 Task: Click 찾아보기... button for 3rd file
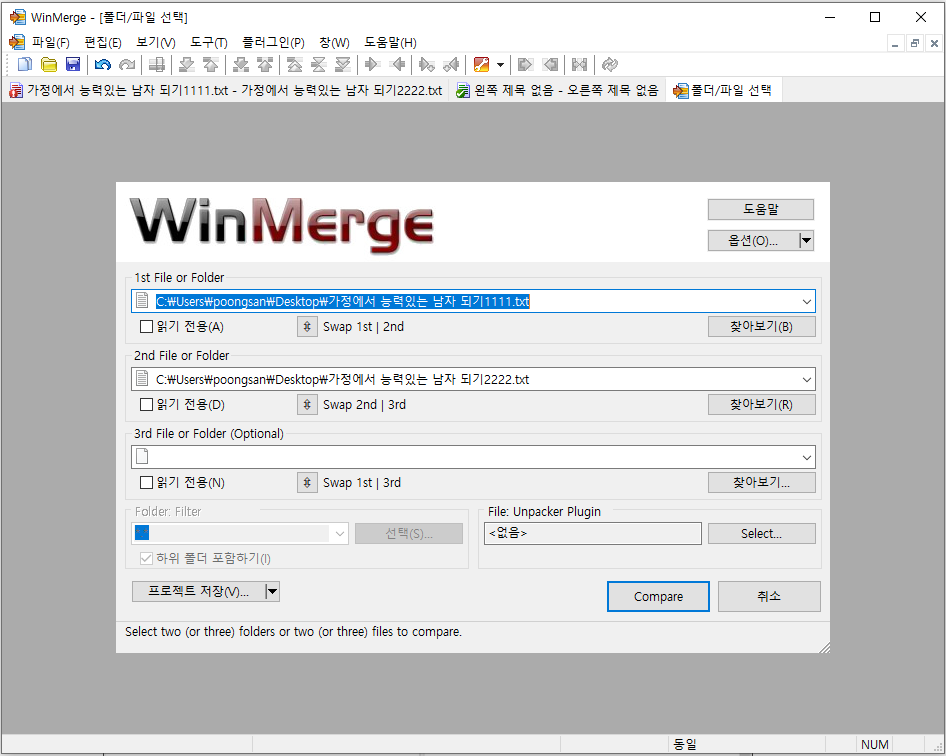(x=761, y=483)
